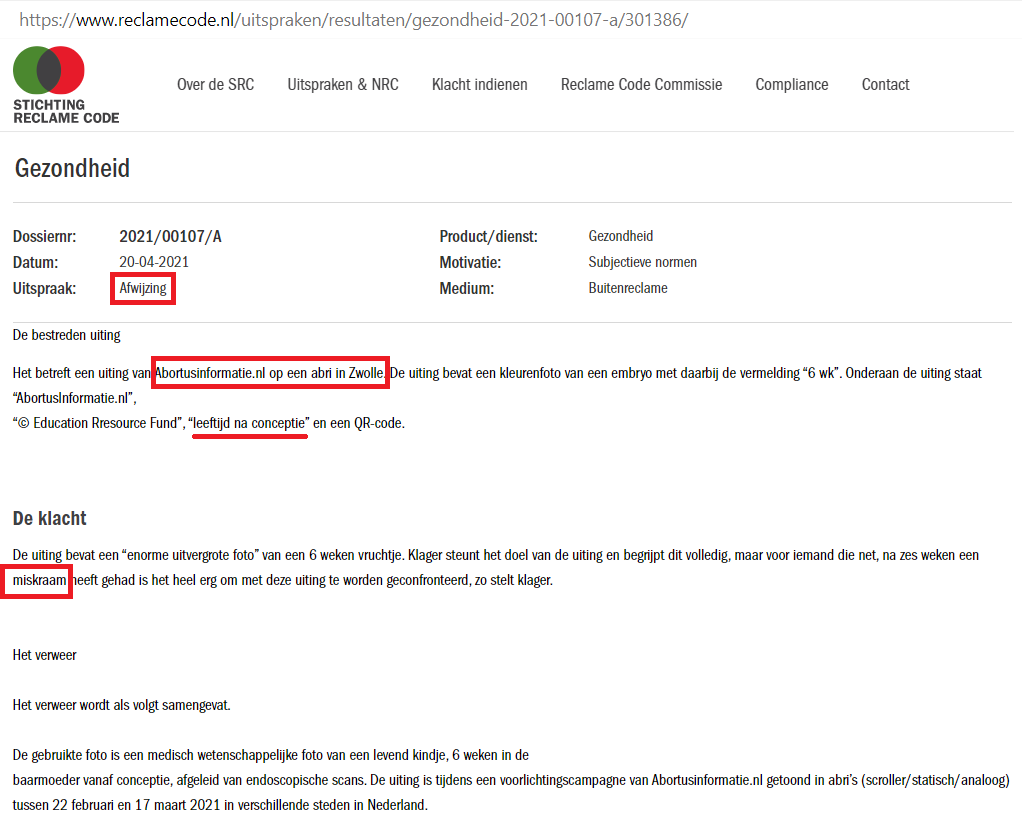Click the De klacht heading
Viewport: 1022px width, 817px height.
(x=50, y=518)
